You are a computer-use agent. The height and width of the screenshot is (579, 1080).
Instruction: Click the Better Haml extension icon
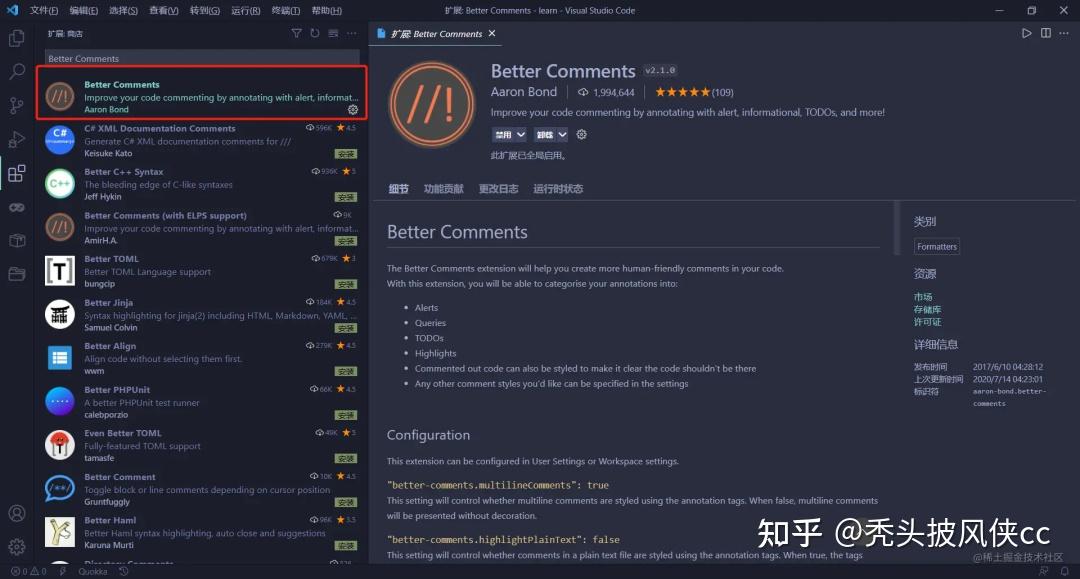click(x=60, y=532)
